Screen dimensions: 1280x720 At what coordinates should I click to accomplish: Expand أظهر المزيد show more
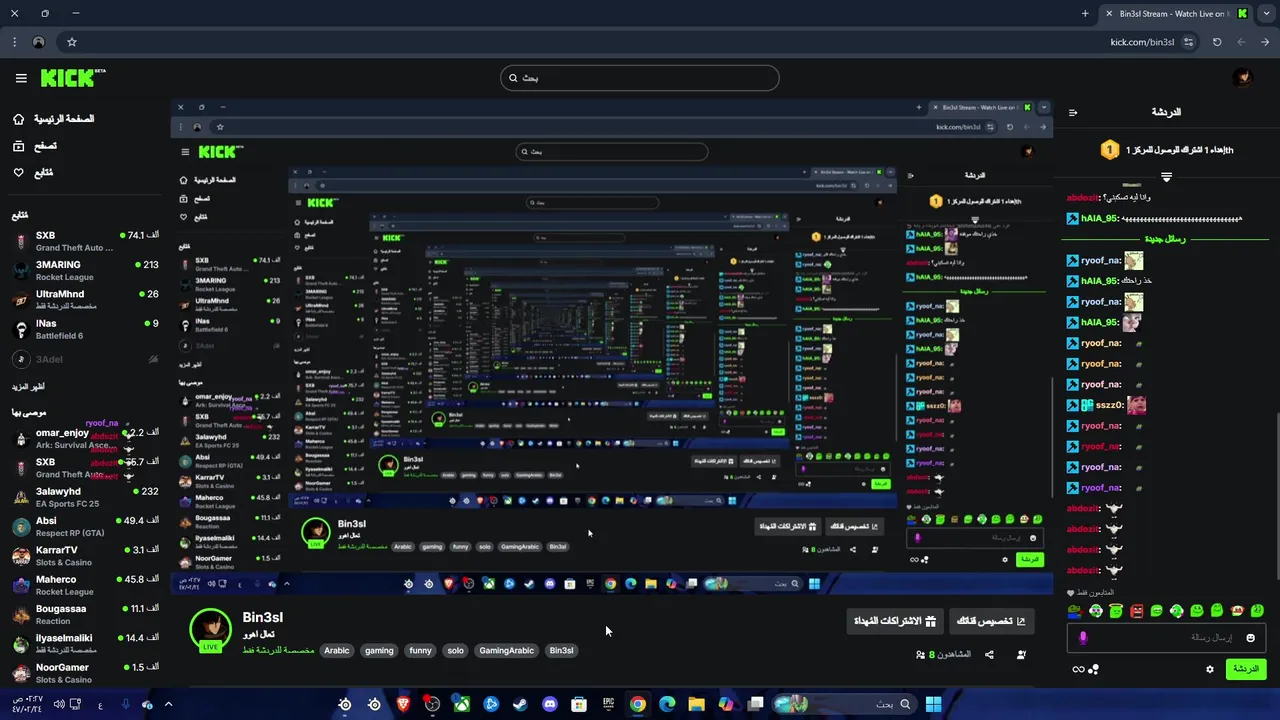tap(28, 386)
